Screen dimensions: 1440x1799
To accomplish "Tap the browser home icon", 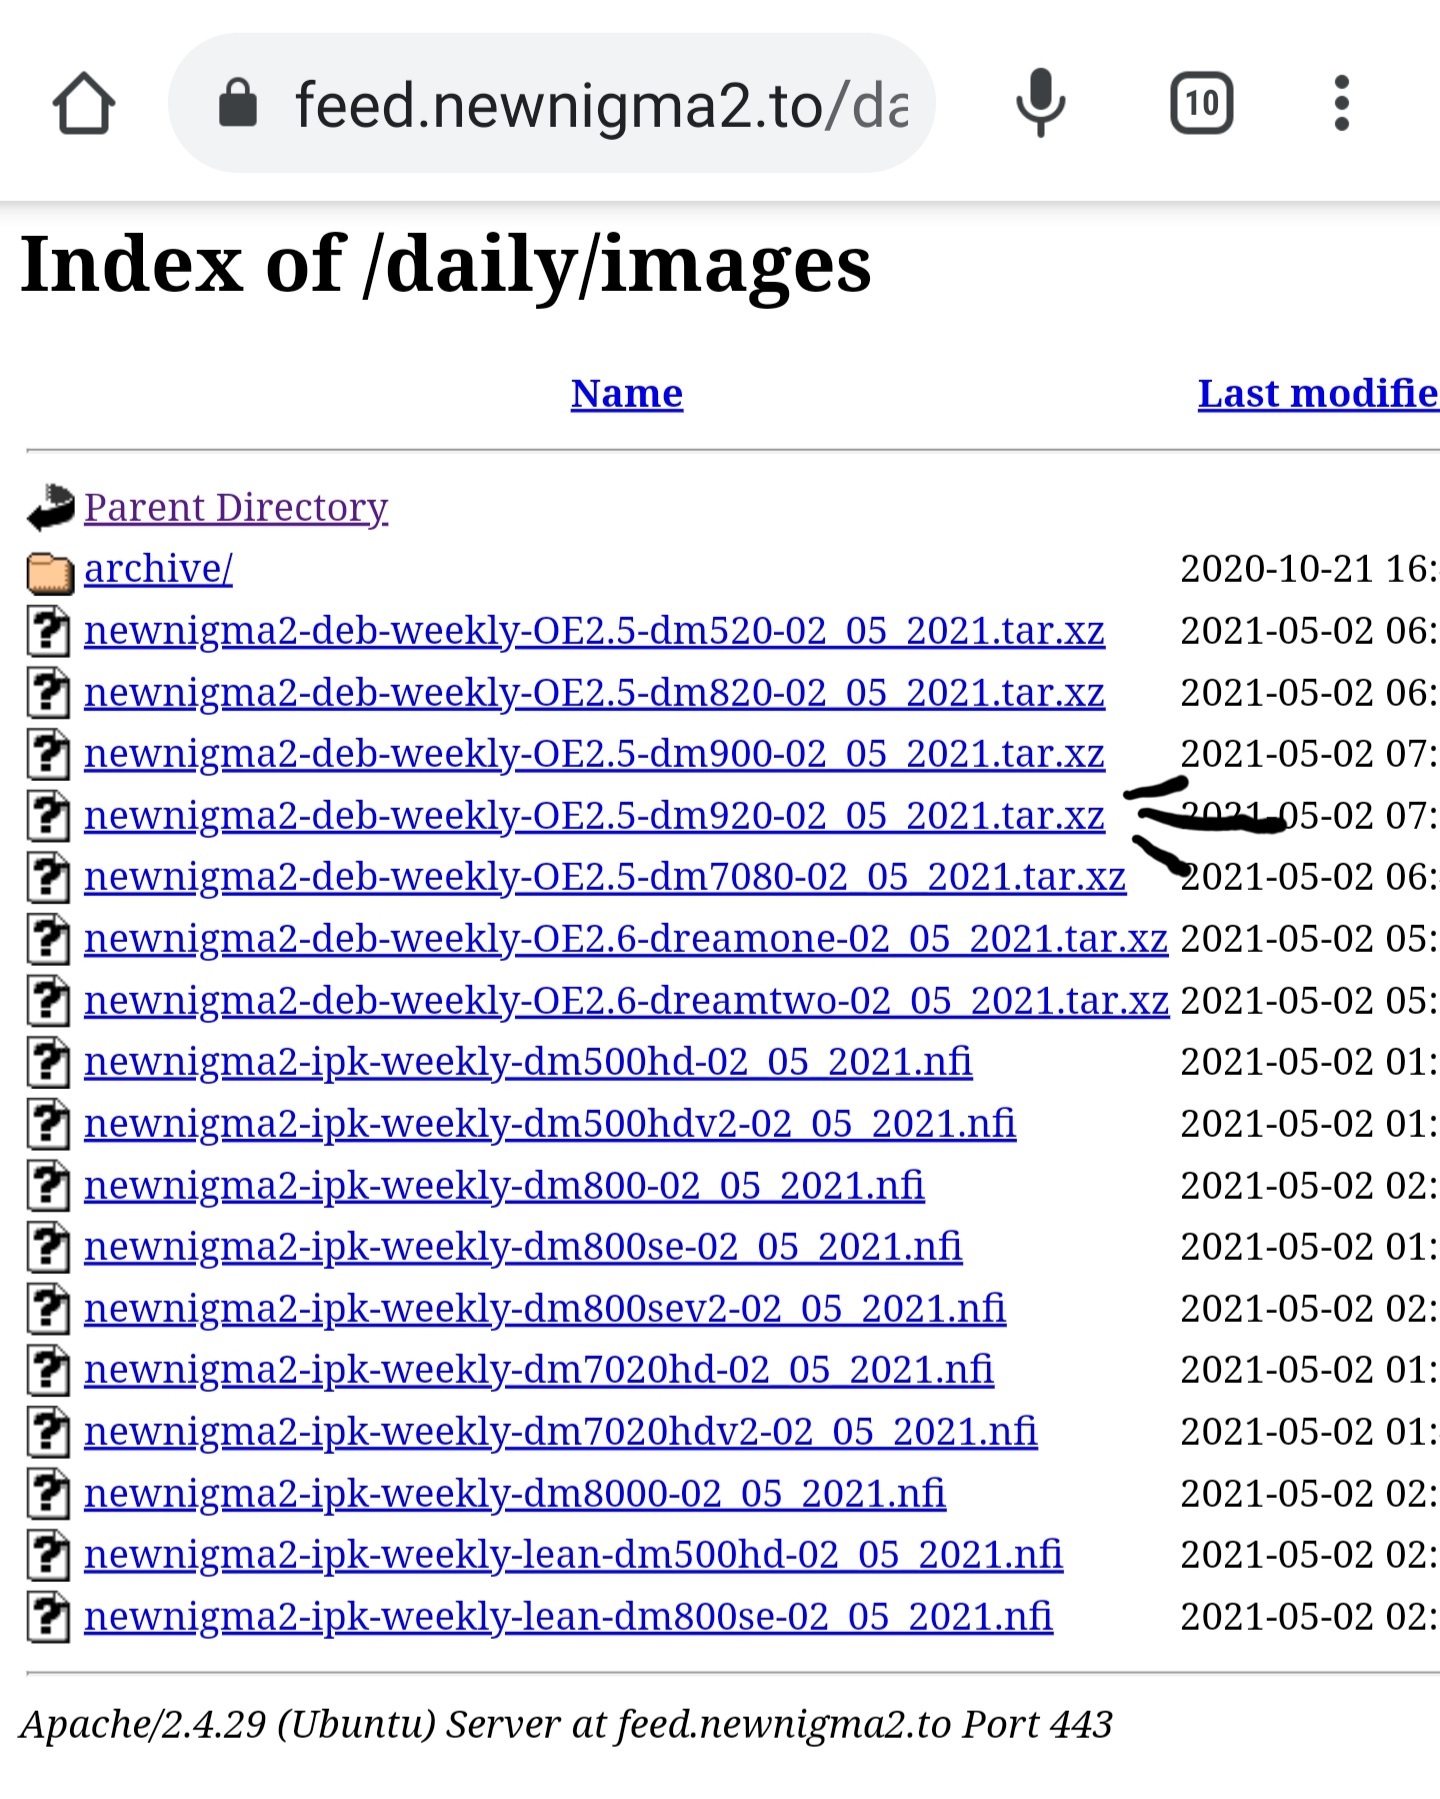I will pyautogui.click(x=84, y=103).
